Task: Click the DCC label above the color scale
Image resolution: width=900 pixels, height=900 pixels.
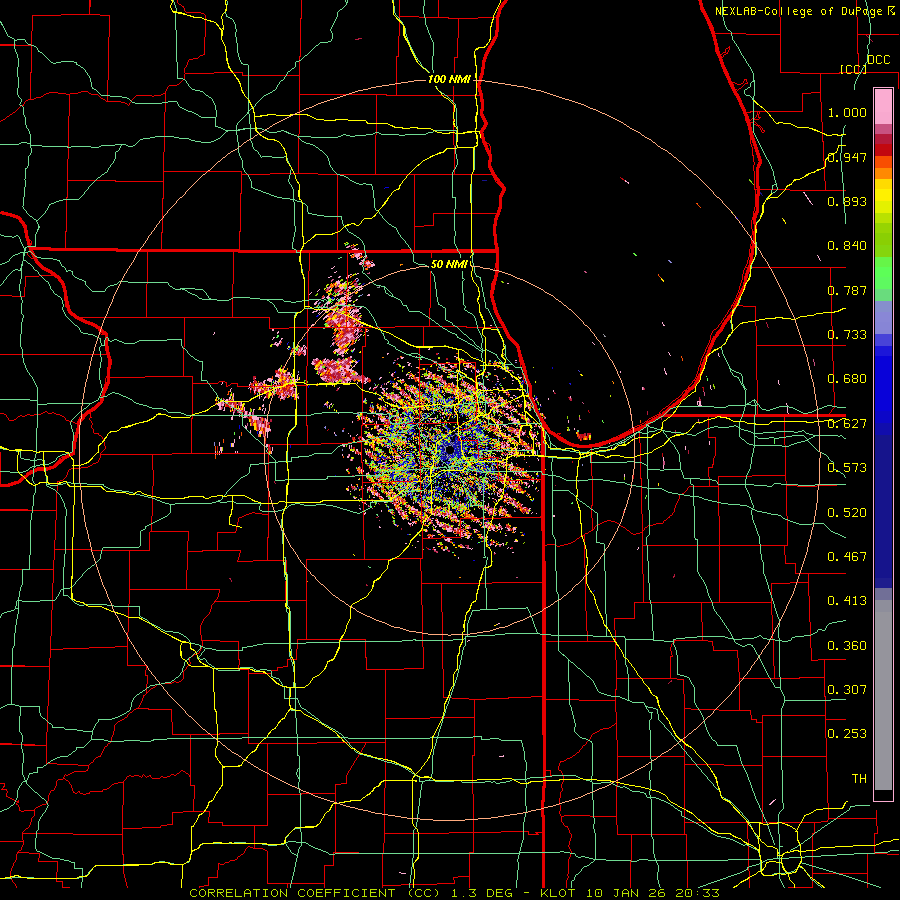Action: point(878,60)
